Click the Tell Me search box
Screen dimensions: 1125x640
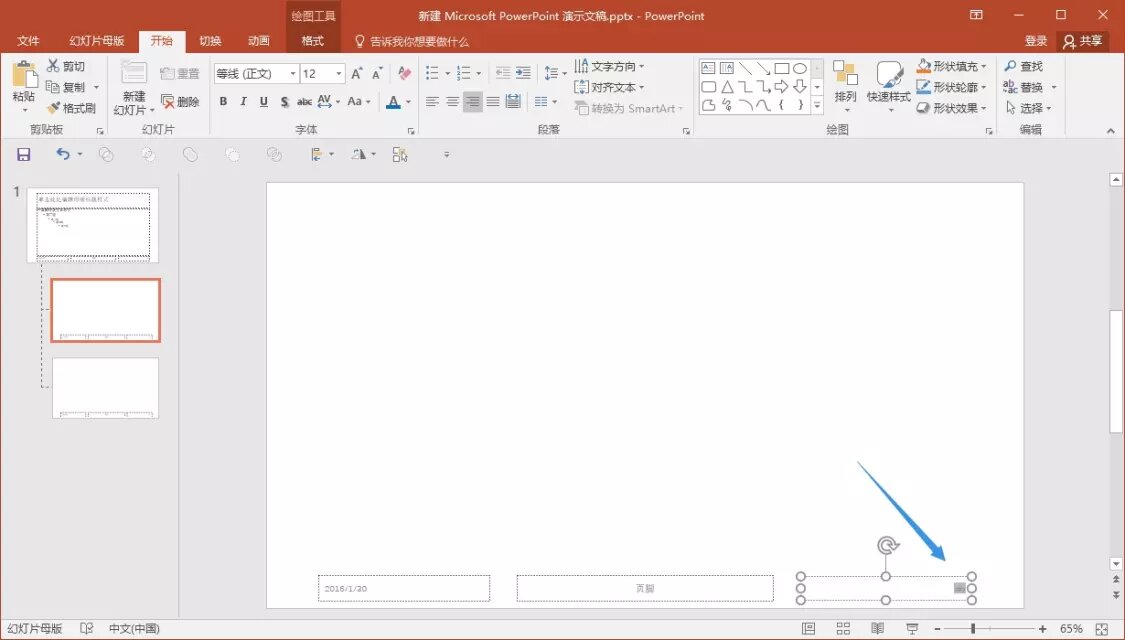(412, 42)
